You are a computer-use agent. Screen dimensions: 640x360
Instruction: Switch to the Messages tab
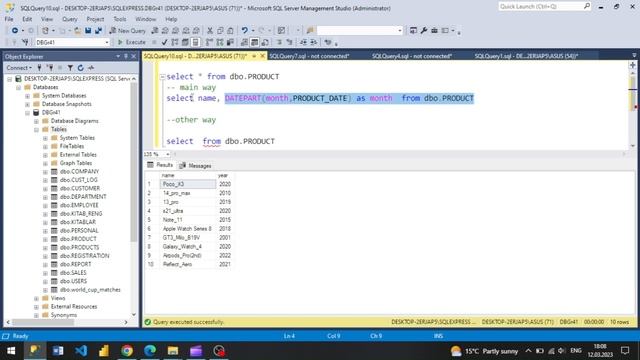(196, 166)
